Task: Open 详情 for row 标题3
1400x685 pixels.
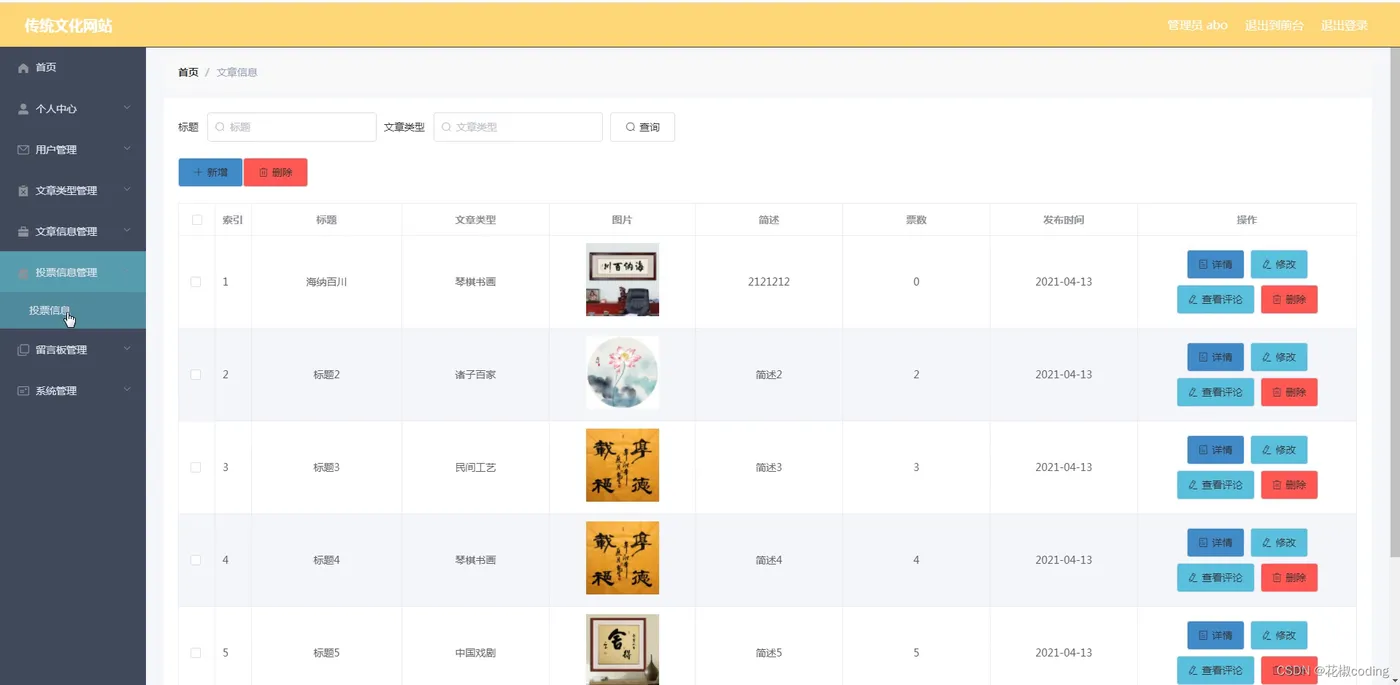Action: (1215, 450)
